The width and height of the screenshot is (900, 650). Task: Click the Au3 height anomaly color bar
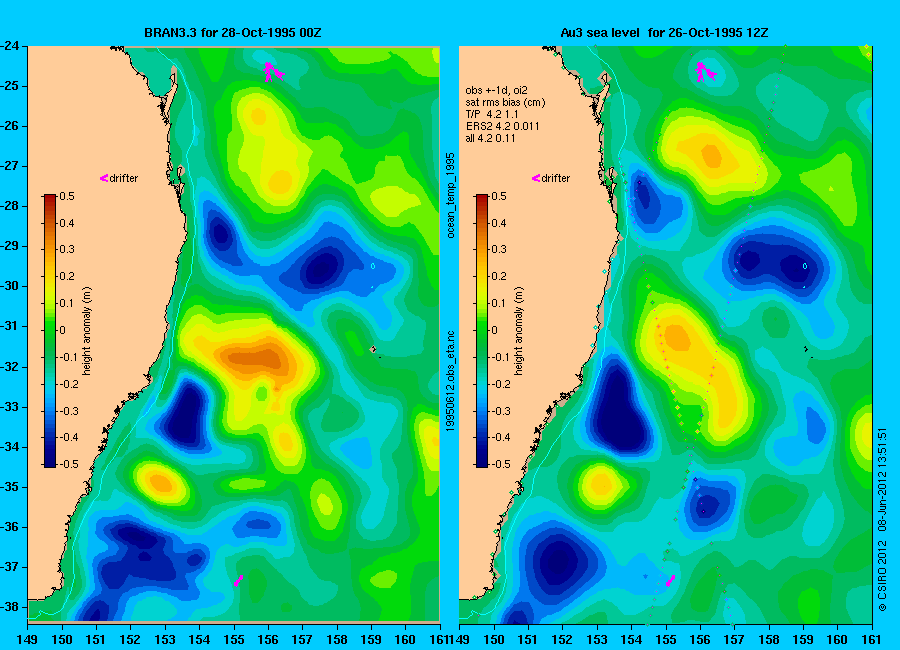coord(482,330)
